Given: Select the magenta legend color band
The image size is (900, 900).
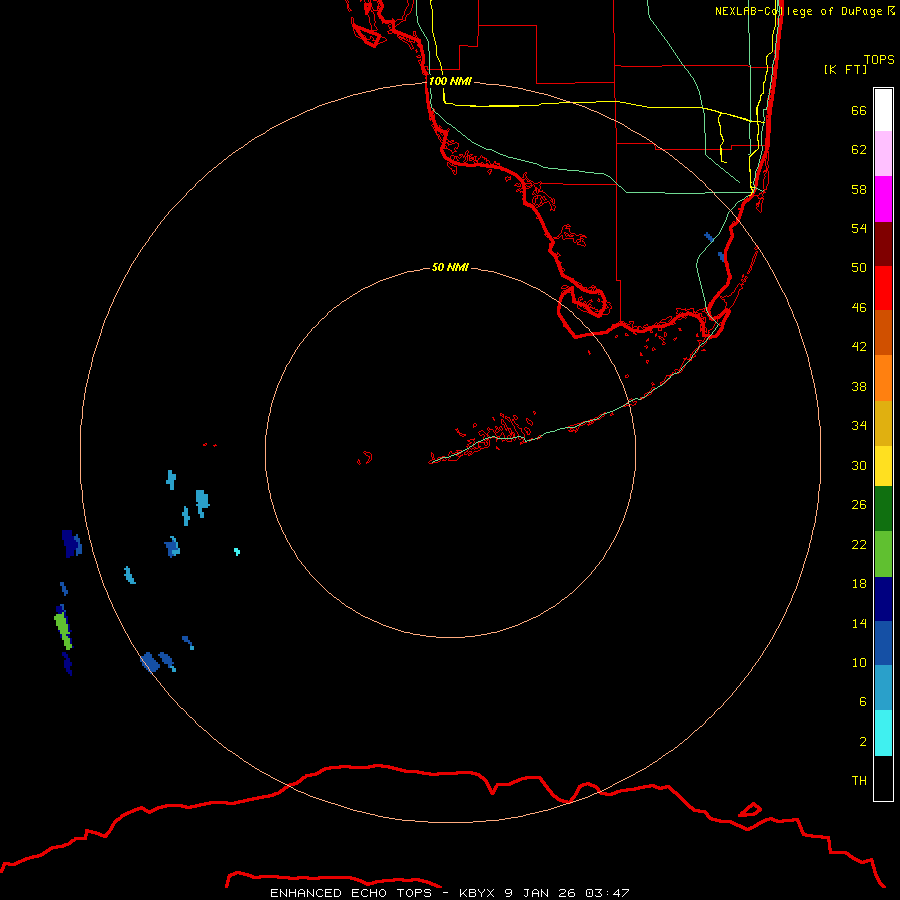Looking at the screenshot, I should [883, 199].
